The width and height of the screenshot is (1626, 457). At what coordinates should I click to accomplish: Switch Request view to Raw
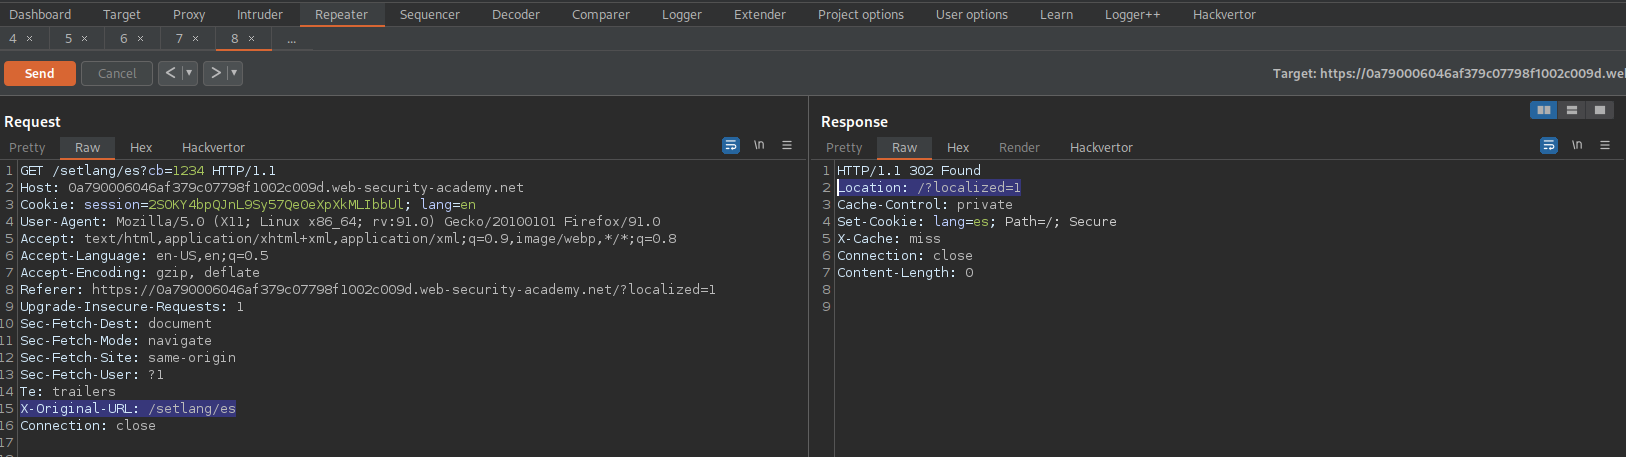click(88, 147)
